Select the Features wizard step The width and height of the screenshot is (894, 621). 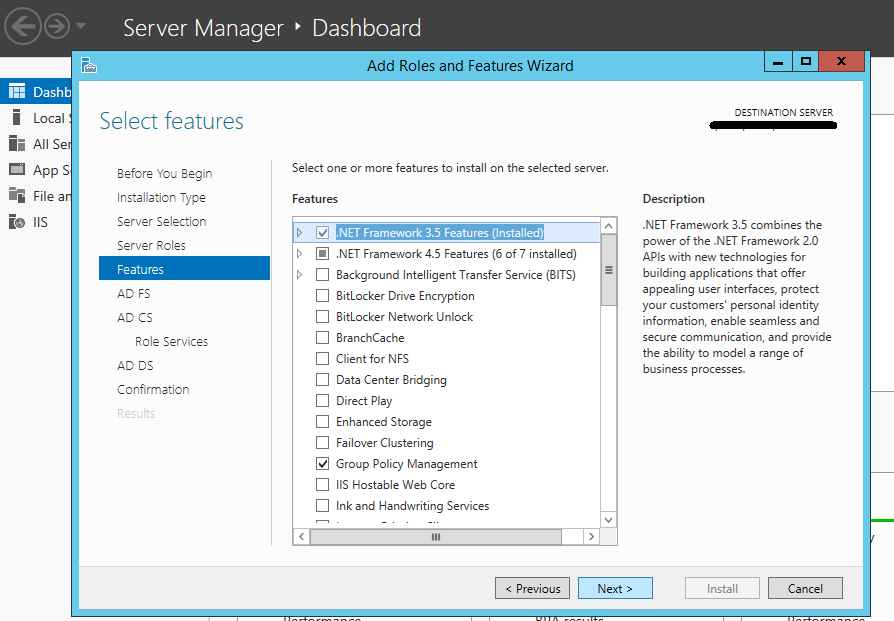(184, 268)
